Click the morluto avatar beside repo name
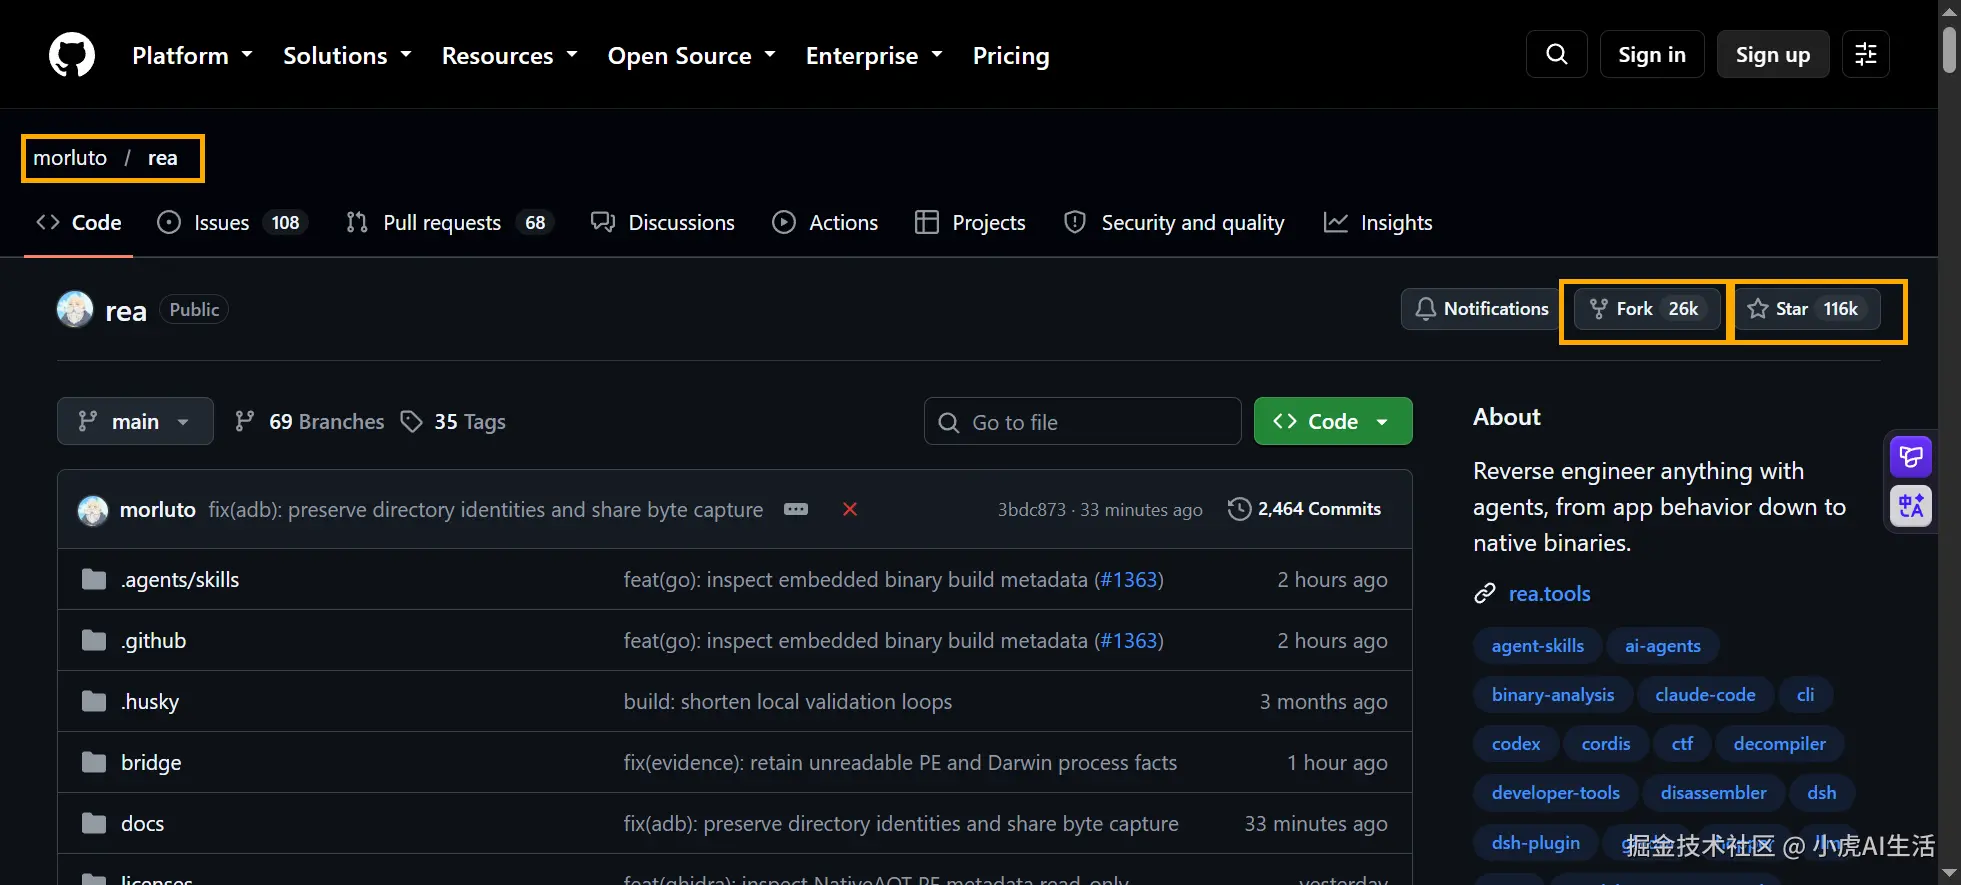Screen dimensions: 1961x885 75,310
